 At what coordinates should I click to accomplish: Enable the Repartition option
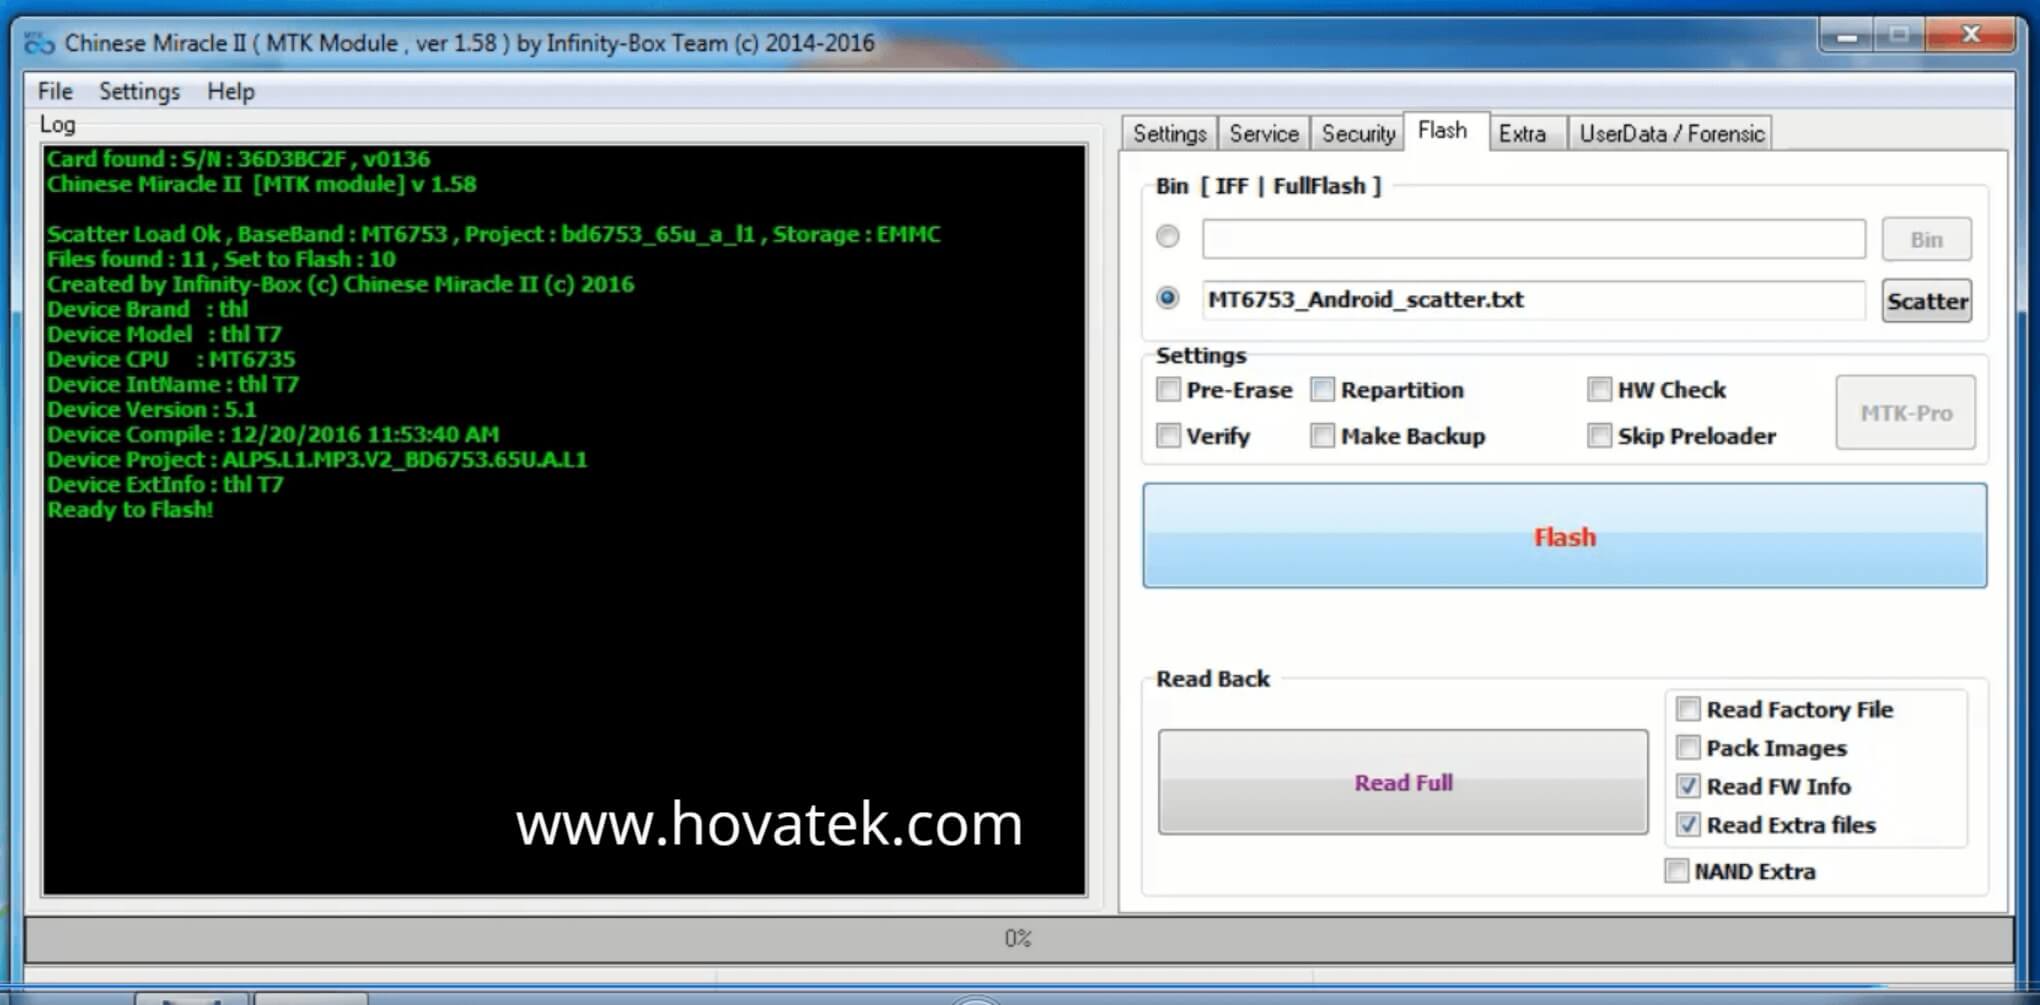pyautogui.click(x=1323, y=390)
